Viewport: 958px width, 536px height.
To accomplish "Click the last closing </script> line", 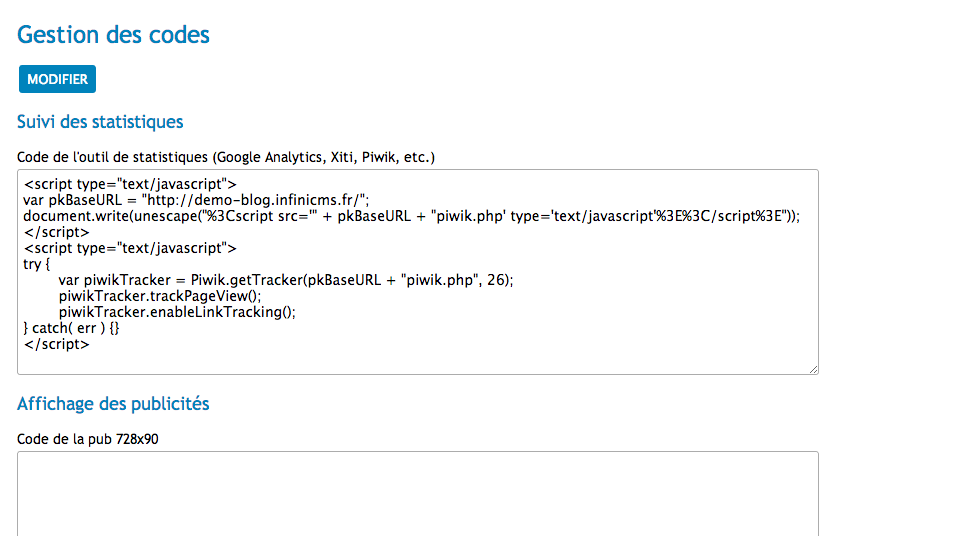I will pos(57,344).
